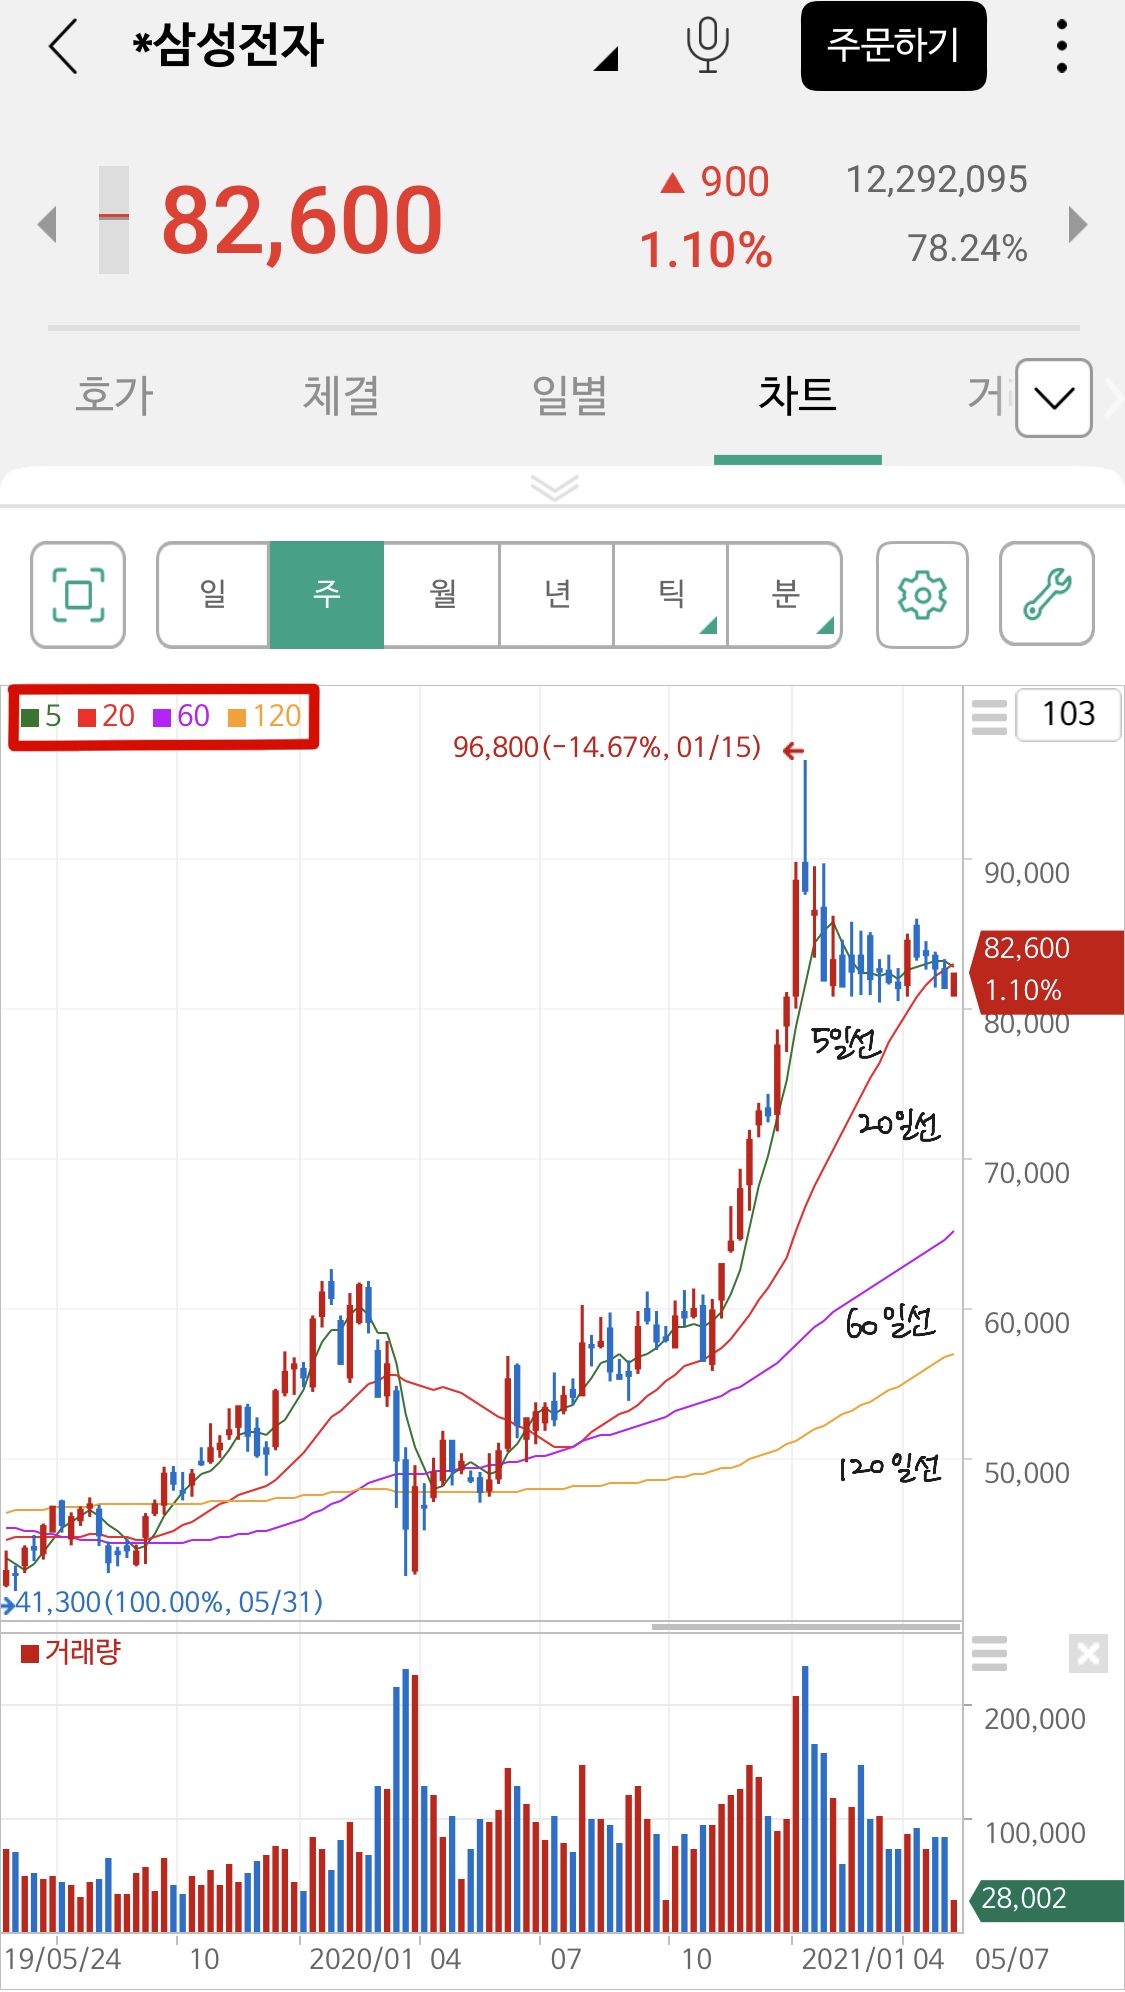The height and width of the screenshot is (1992, 1125).
Task: Collapse the panel with double chevron
Action: pyautogui.click(x=555, y=487)
